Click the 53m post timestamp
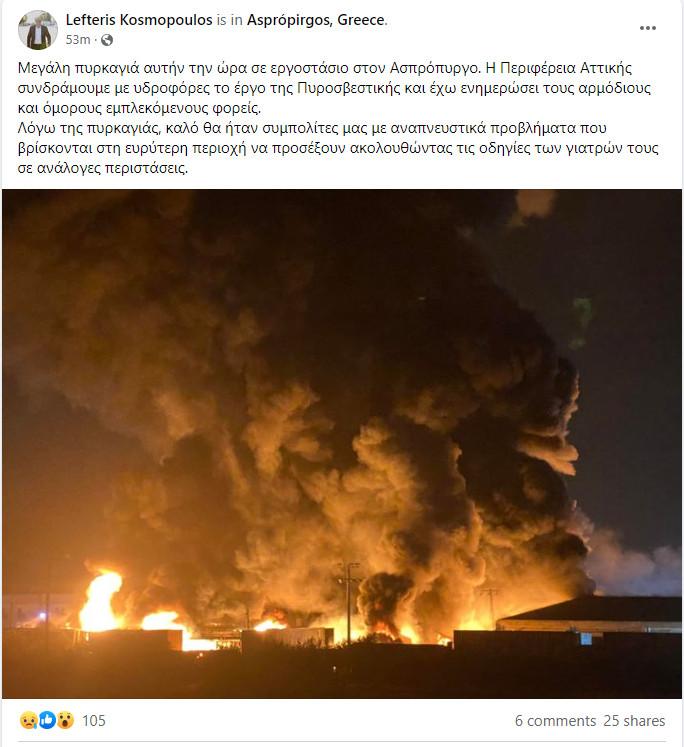The image size is (684, 747). (78, 40)
